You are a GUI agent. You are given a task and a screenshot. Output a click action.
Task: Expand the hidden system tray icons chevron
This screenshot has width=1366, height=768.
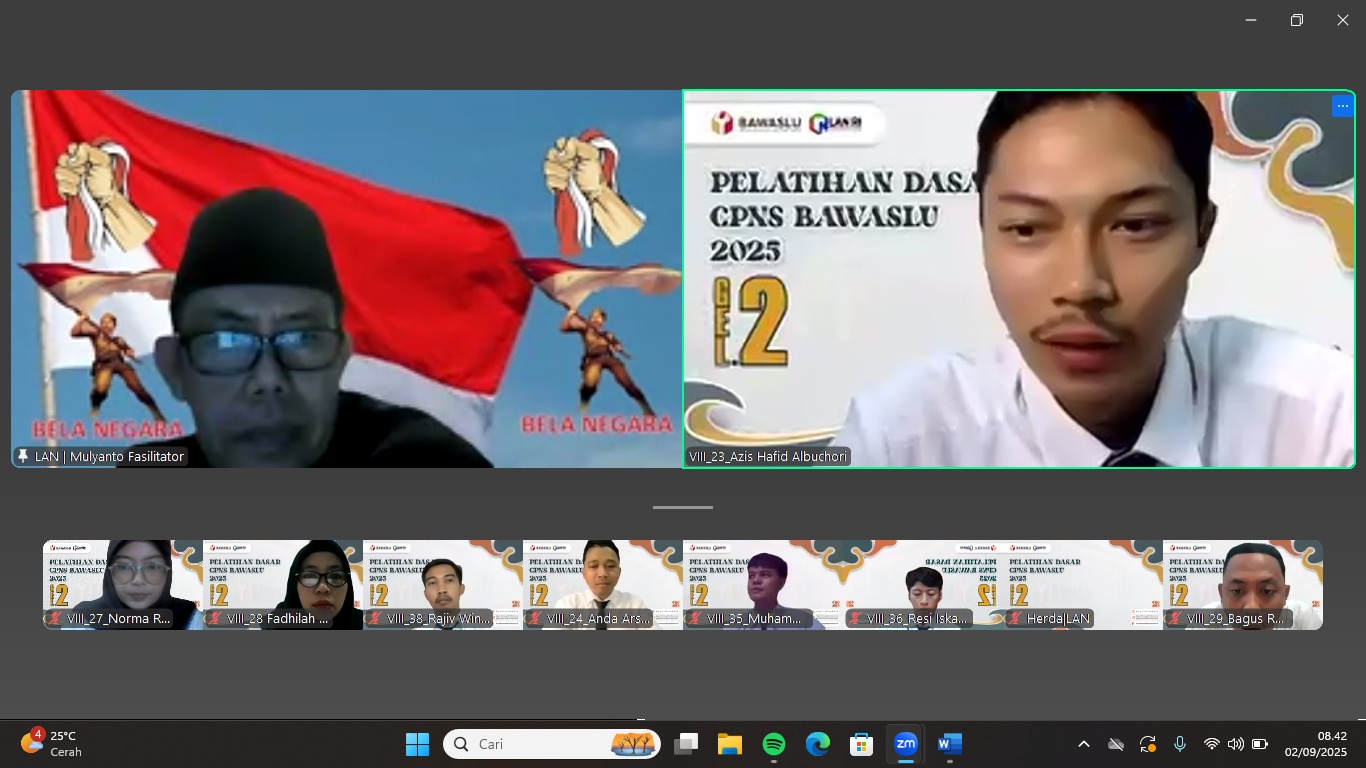pos(1083,744)
